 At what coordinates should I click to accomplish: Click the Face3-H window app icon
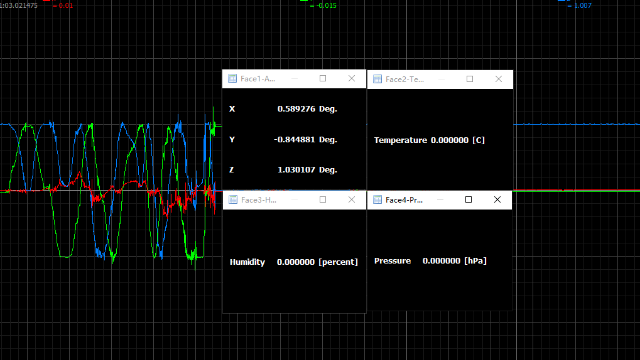[x=233, y=200]
